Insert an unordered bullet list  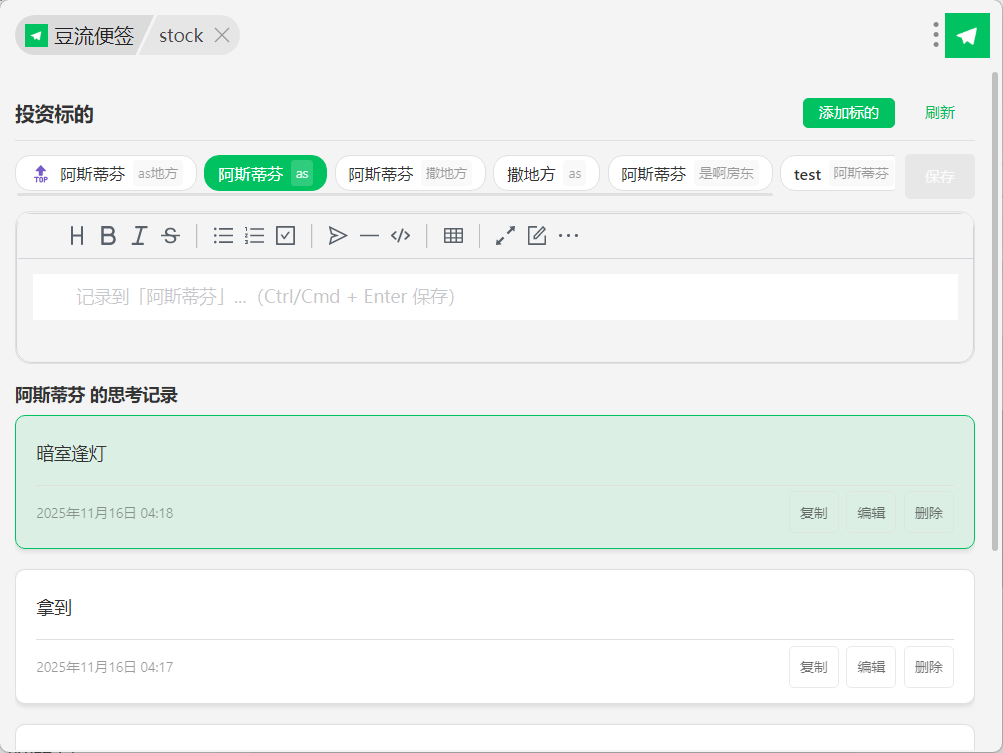223,236
